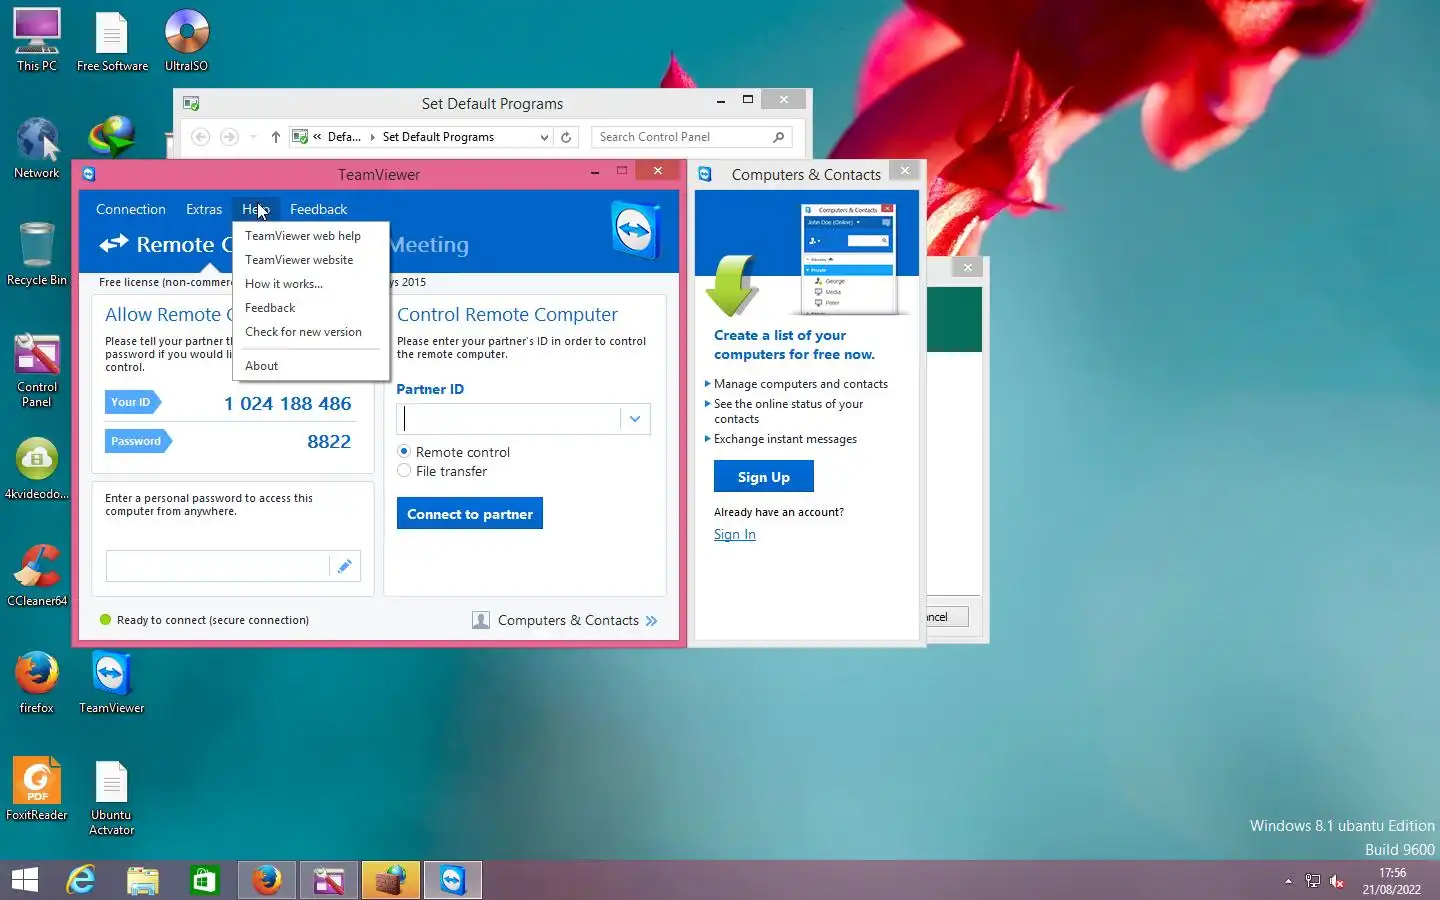Click the ID number 1 024 188 486
1440x900 pixels.
point(288,404)
